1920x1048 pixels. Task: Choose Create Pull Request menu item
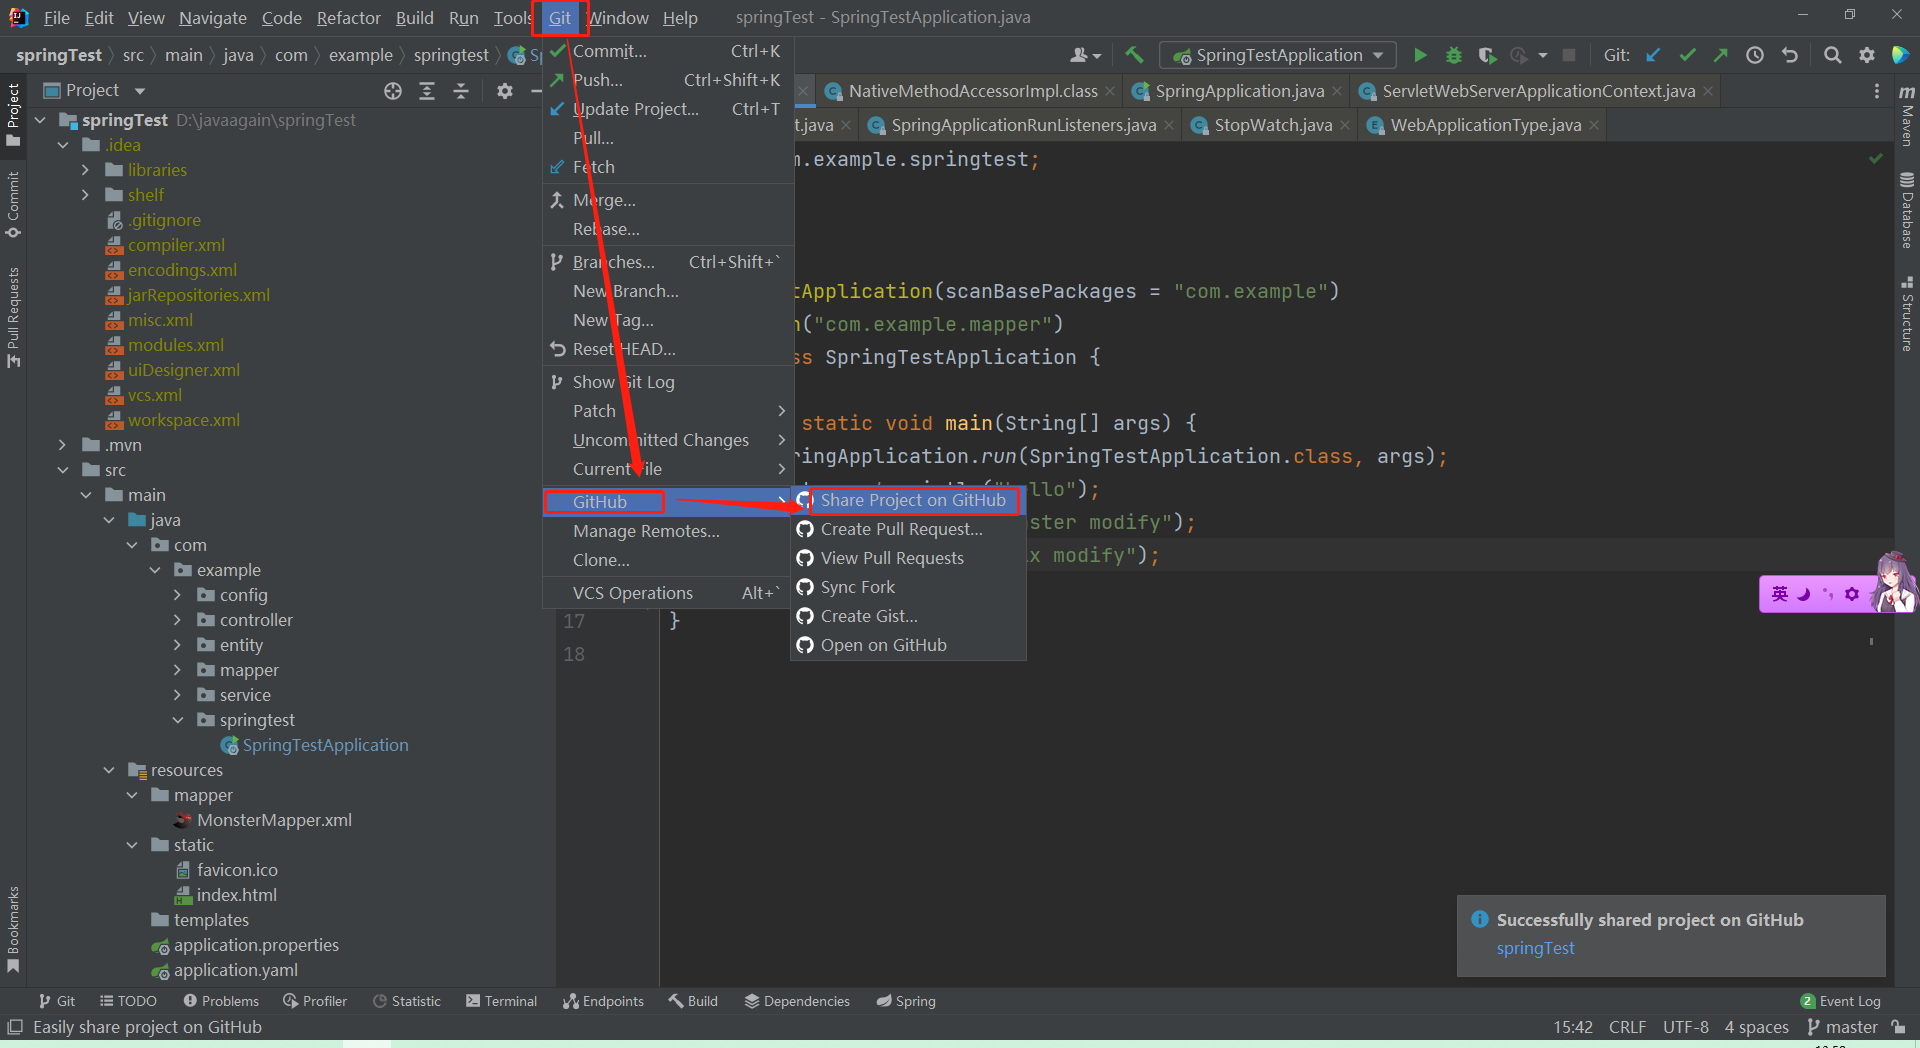pos(908,529)
